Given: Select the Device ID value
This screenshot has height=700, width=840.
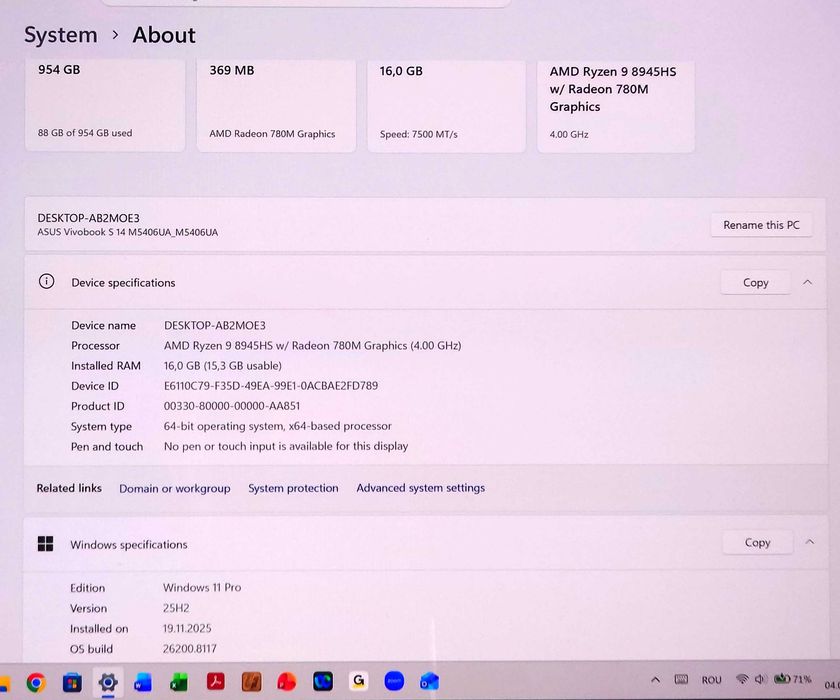Looking at the screenshot, I should [271, 386].
